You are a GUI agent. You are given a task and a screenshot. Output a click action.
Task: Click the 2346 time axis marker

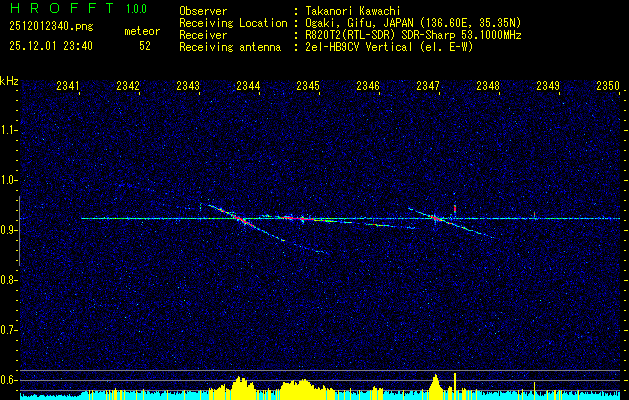[x=368, y=85]
